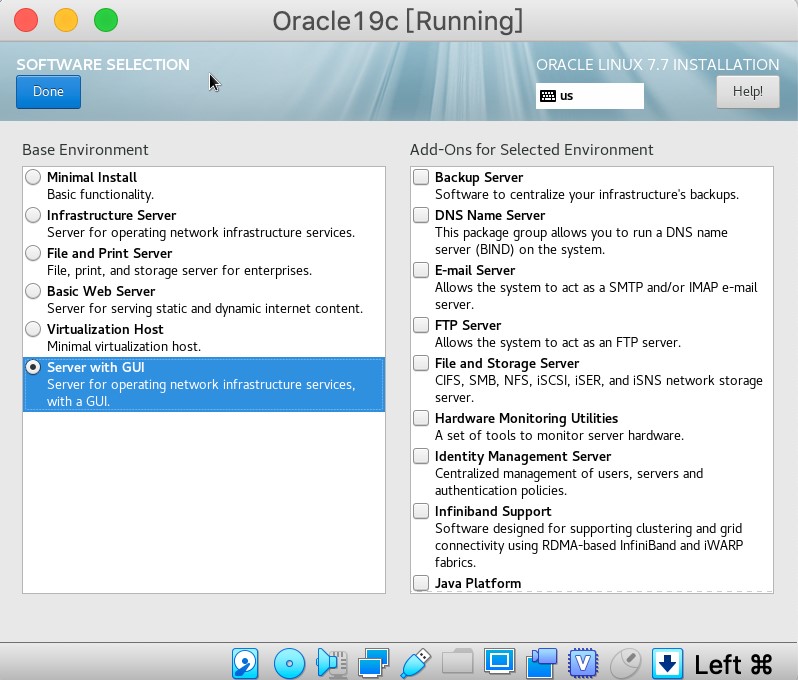
Task: Click the hard disk activity status icon
Action: tap(245, 663)
